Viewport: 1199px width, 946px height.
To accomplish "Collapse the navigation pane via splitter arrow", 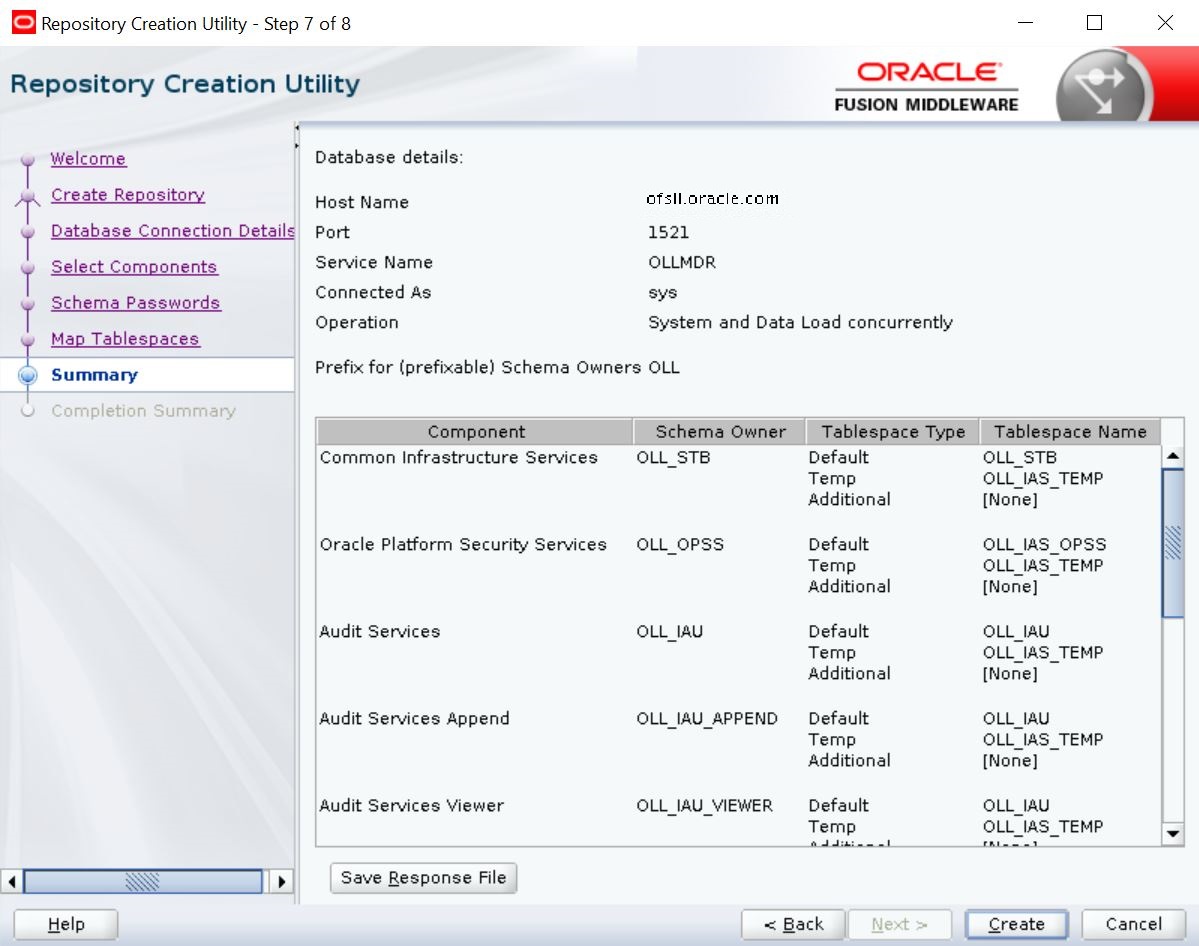I will pos(296,128).
